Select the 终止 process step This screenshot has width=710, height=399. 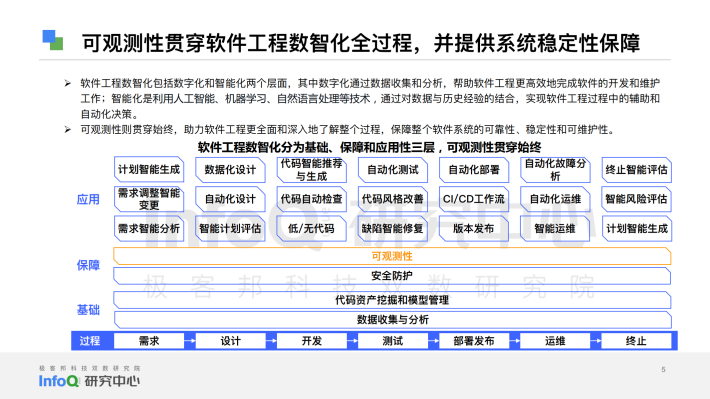tap(636, 341)
